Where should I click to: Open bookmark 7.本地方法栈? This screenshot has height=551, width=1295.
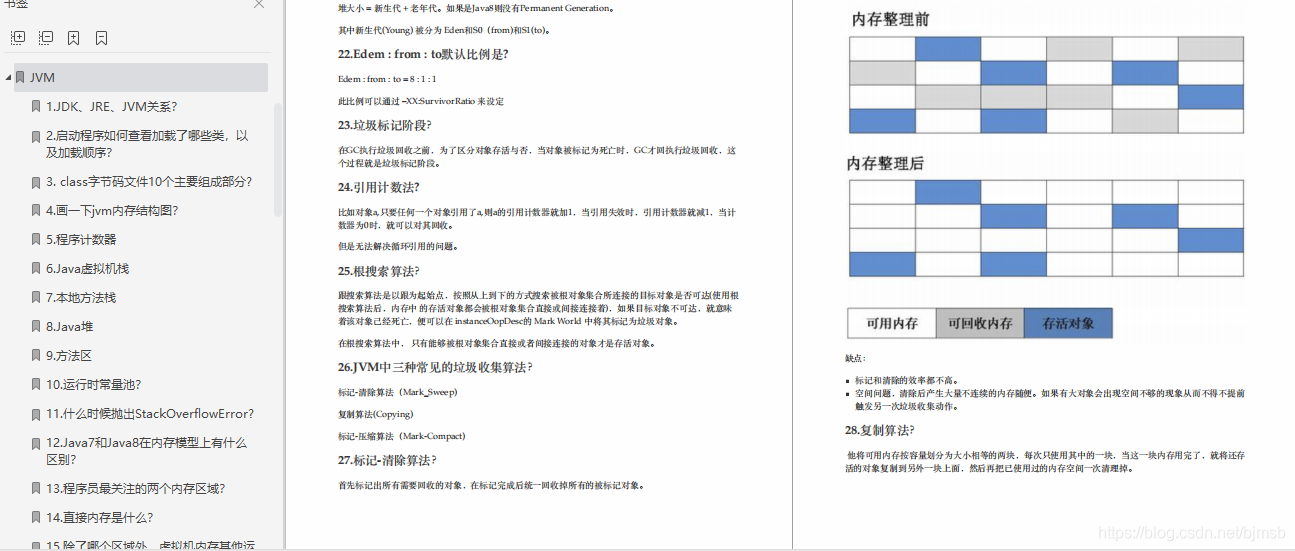coord(81,298)
